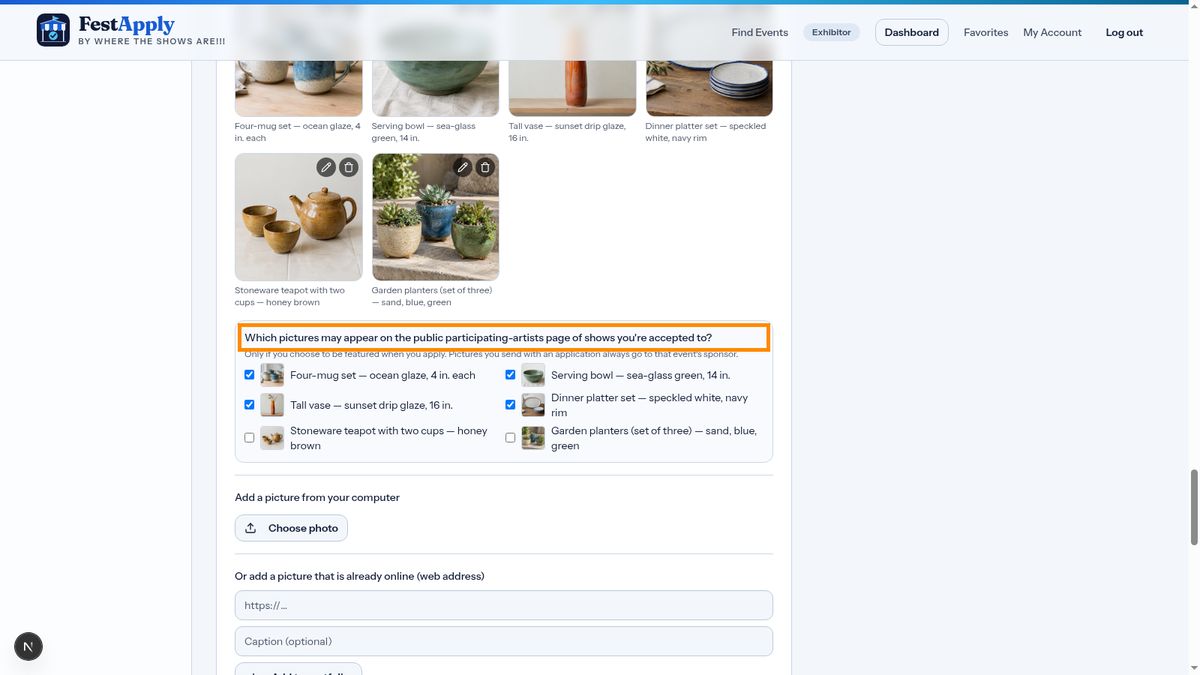Delete the Garden planters picture
This screenshot has height=675, width=1200.
coord(485,167)
